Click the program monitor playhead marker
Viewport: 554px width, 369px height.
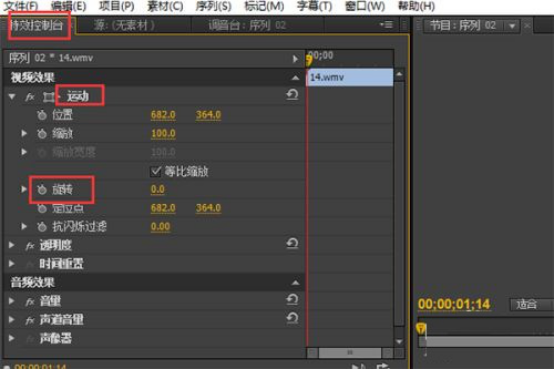(421, 329)
